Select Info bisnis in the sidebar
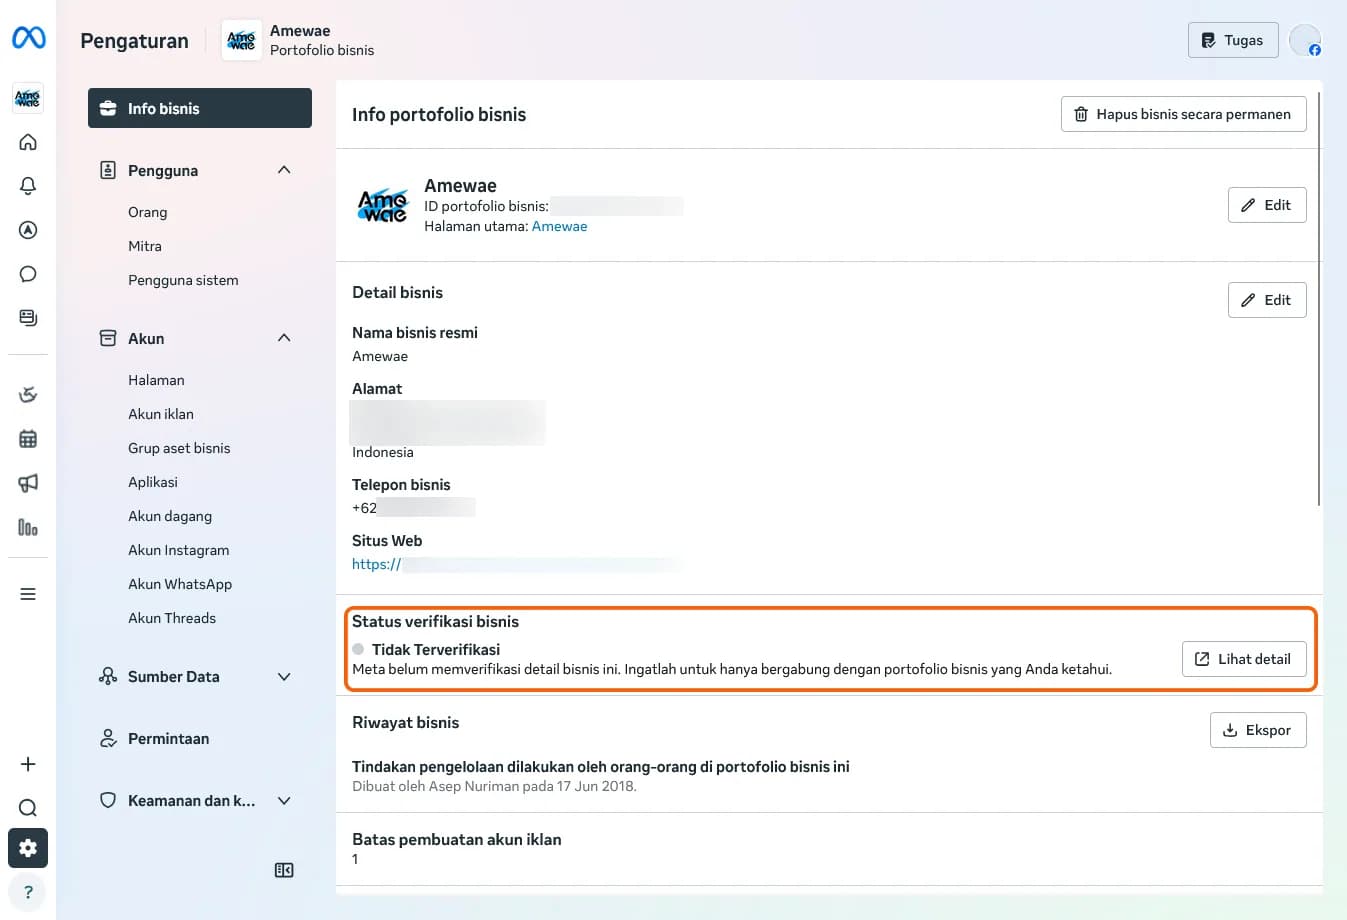The image size is (1347, 920). [x=200, y=108]
